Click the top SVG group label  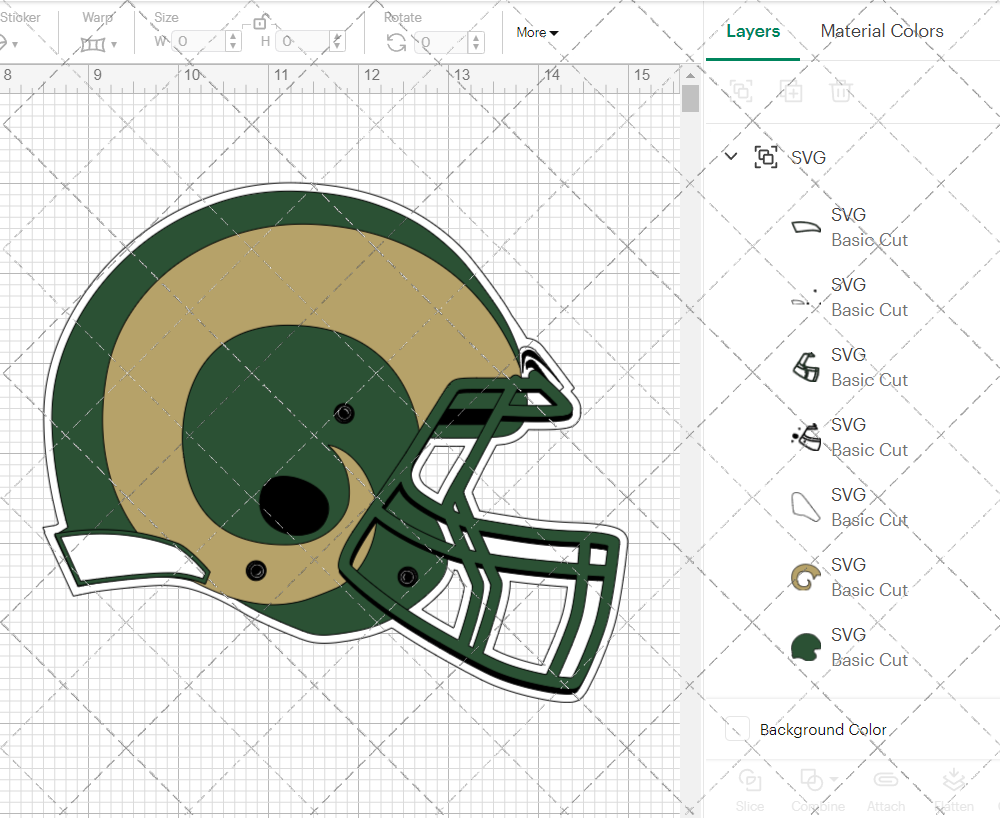(x=808, y=157)
